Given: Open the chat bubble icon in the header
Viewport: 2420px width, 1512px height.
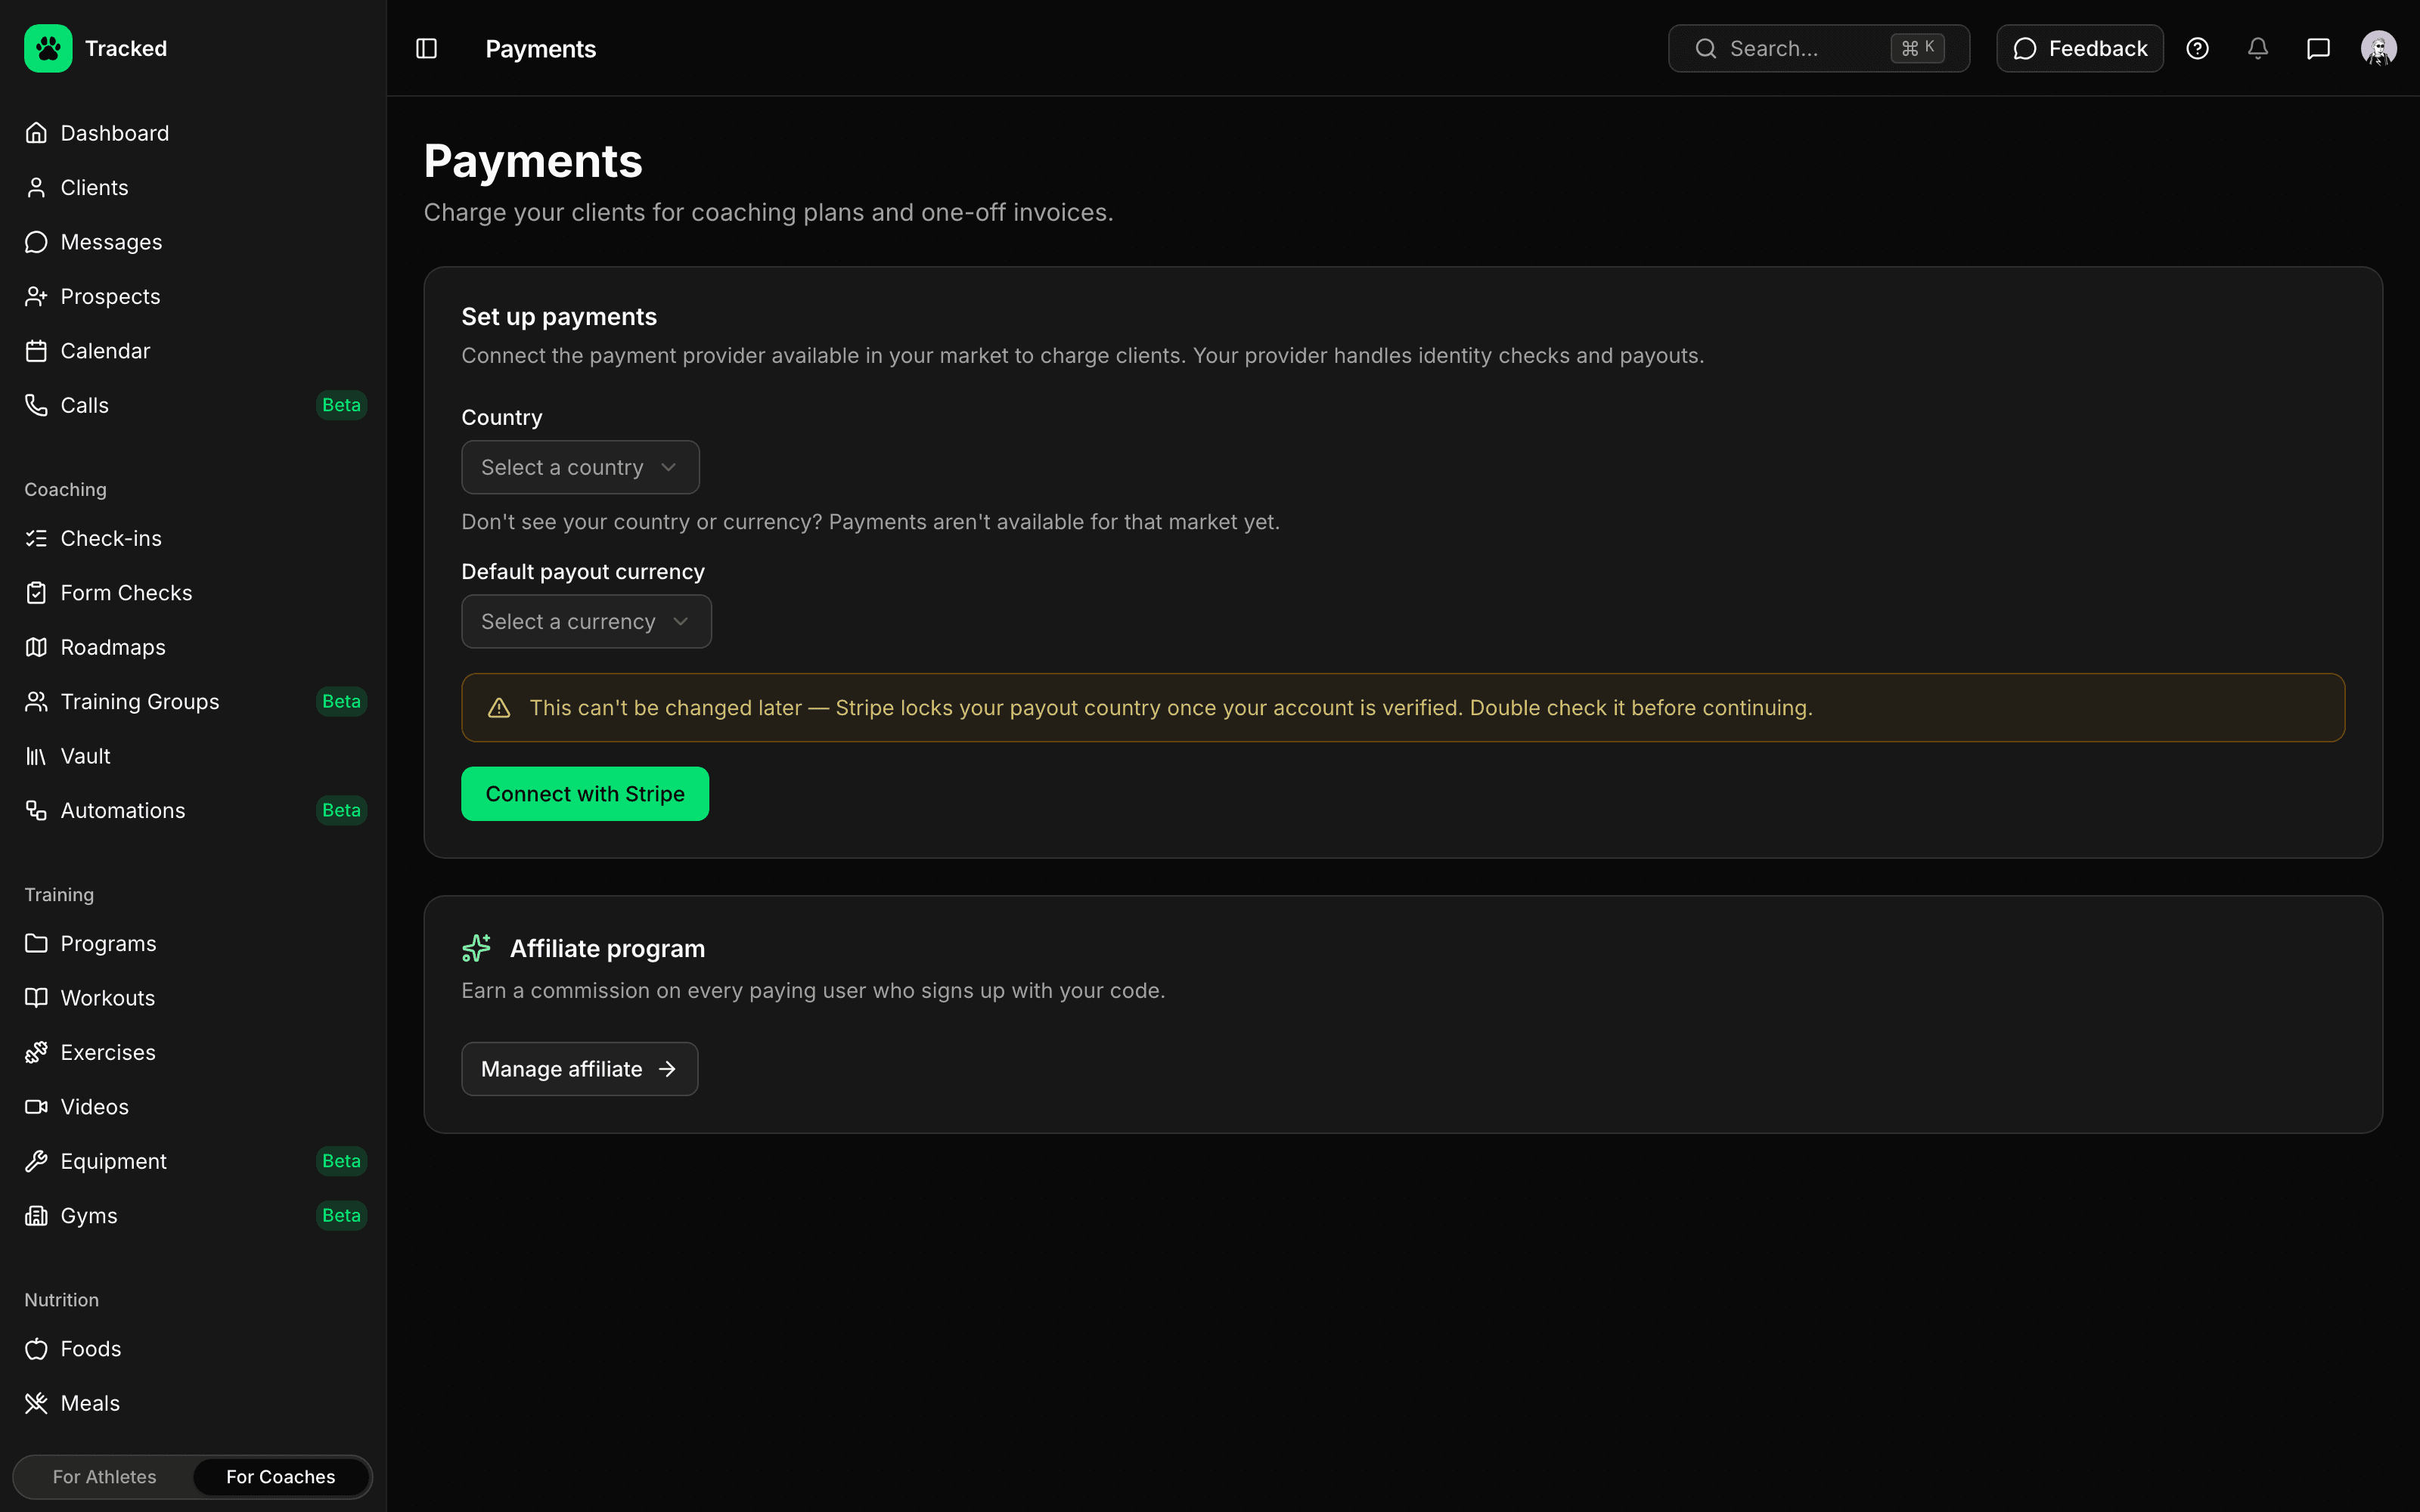Looking at the screenshot, I should point(2318,48).
